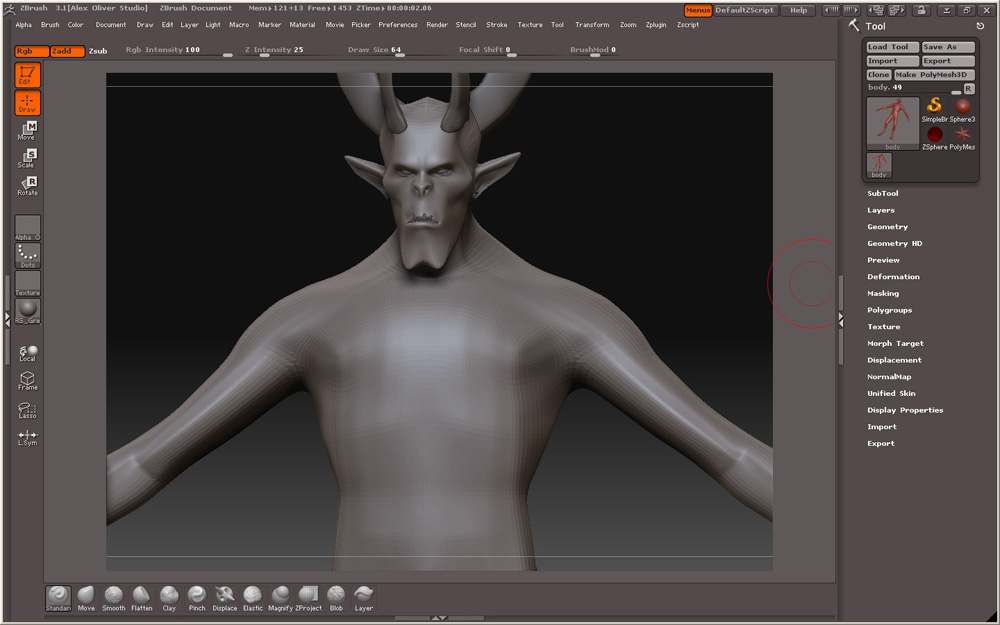Choose the Elastic brush
This screenshot has height=625, width=1000.
pos(253,598)
